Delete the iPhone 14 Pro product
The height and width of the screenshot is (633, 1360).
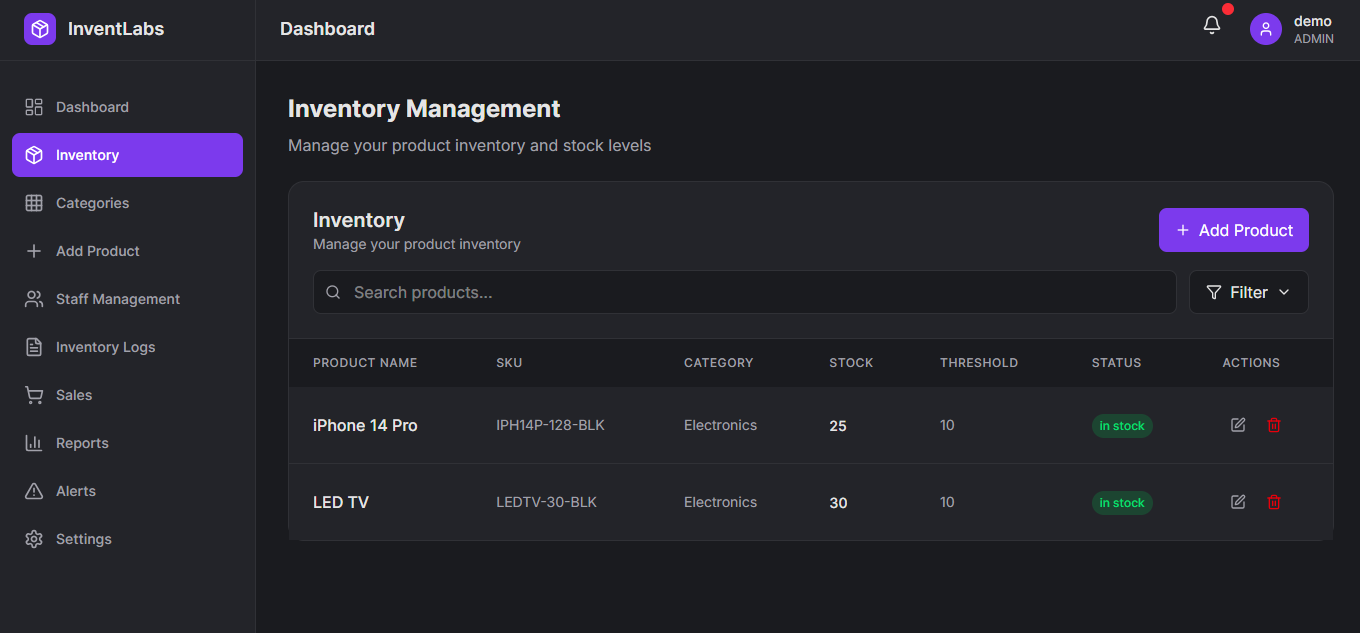coord(1274,425)
